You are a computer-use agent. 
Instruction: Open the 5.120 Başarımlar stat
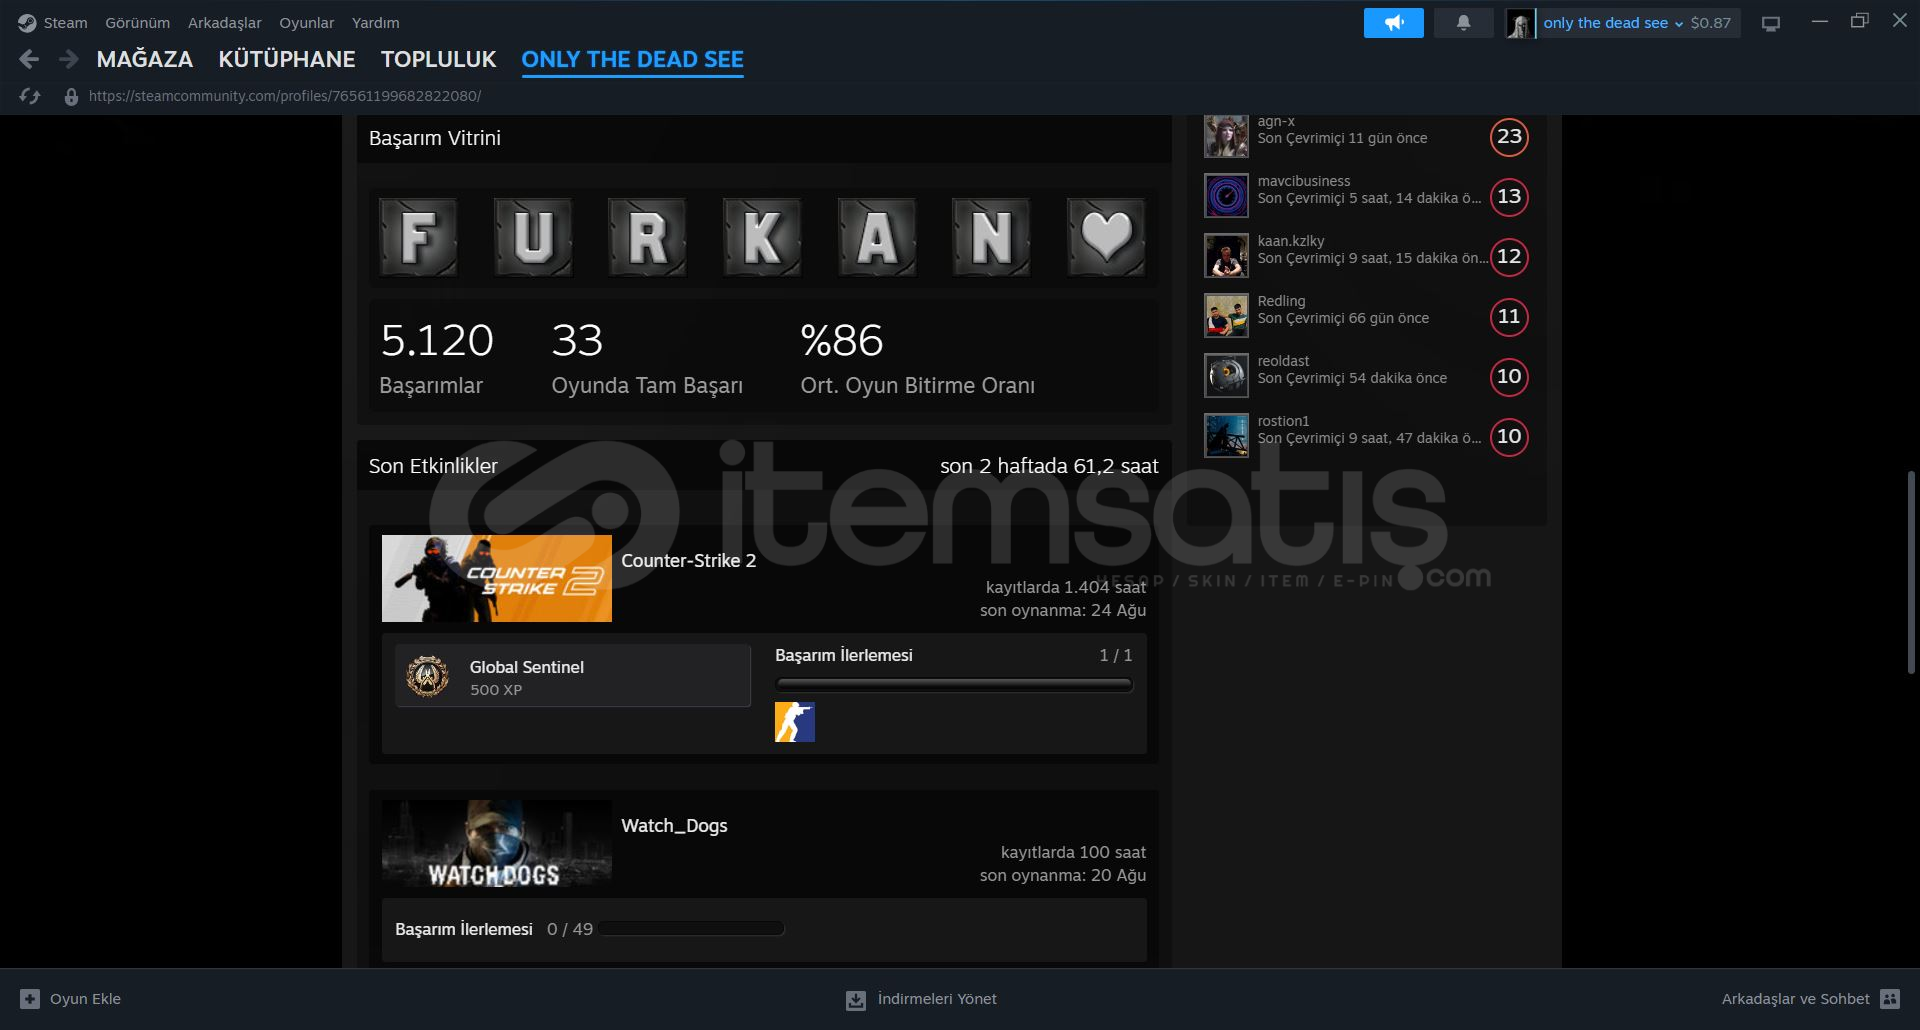437,358
